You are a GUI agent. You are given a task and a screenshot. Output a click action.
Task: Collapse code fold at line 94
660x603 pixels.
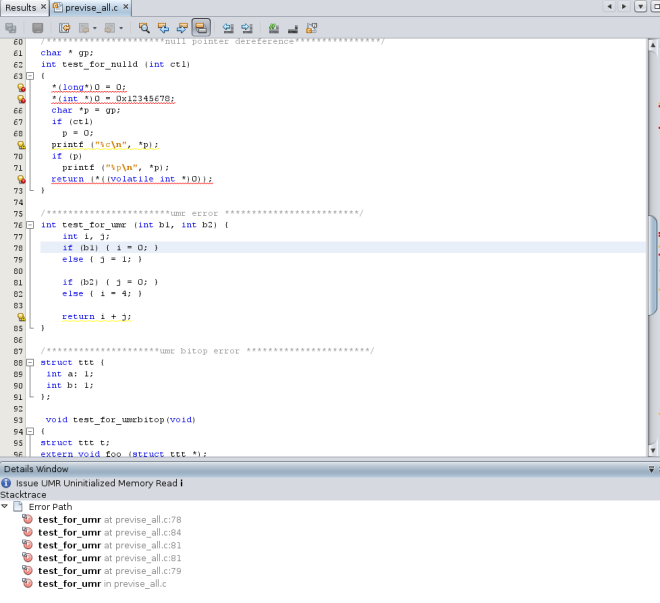point(30,431)
